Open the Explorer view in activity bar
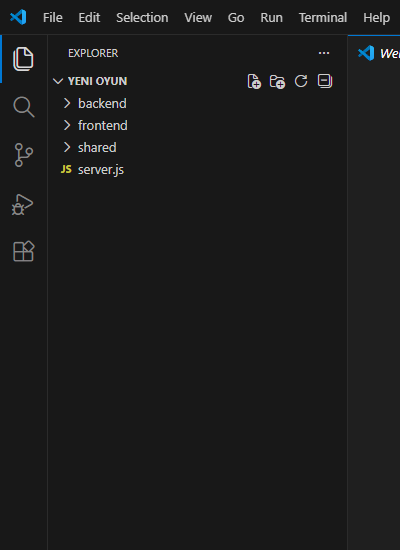Viewport: 400px width, 550px height. coord(23,59)
